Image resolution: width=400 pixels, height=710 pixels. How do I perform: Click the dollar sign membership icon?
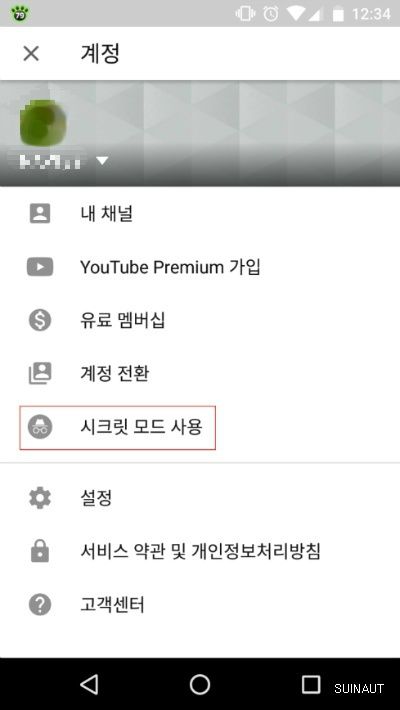[40, 320]
